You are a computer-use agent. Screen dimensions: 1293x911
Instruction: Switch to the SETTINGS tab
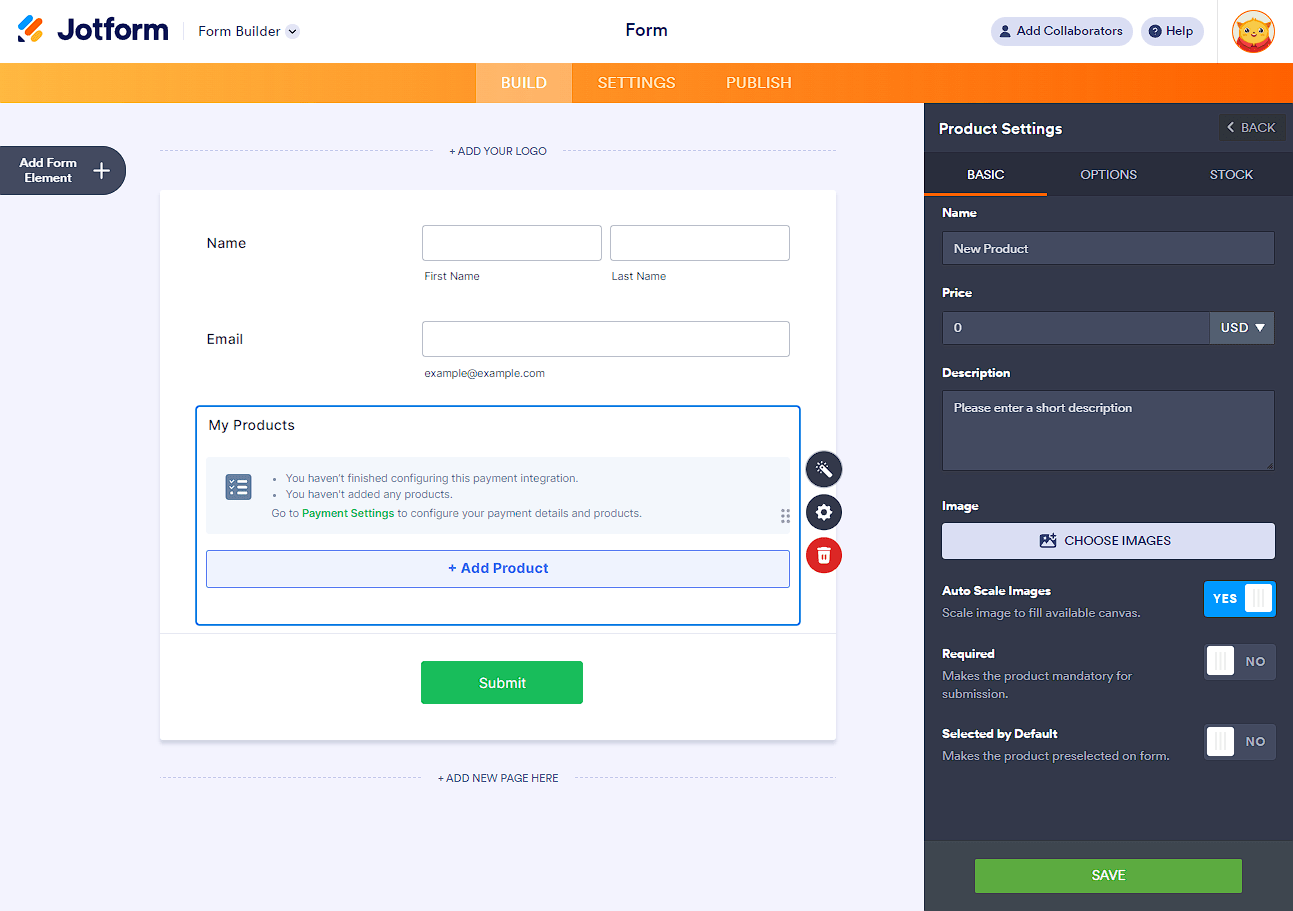[x=636, y=83]
